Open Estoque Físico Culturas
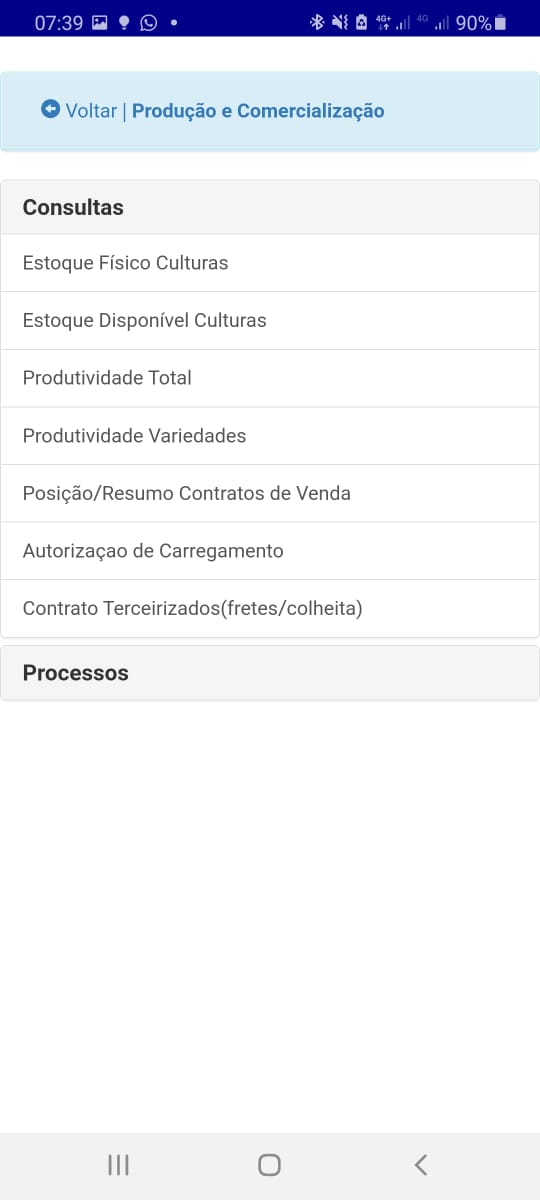Screen dimensions: 540x1200 (x=270, y=263)
